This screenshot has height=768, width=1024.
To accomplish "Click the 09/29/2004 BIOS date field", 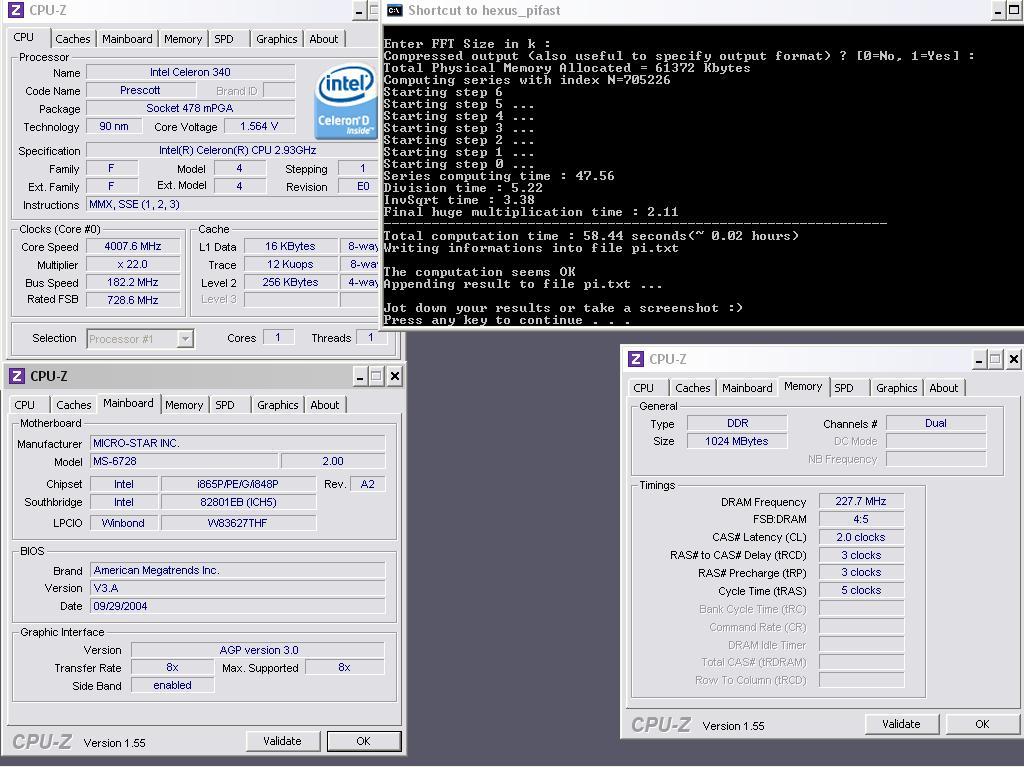I will coord(237,606).
